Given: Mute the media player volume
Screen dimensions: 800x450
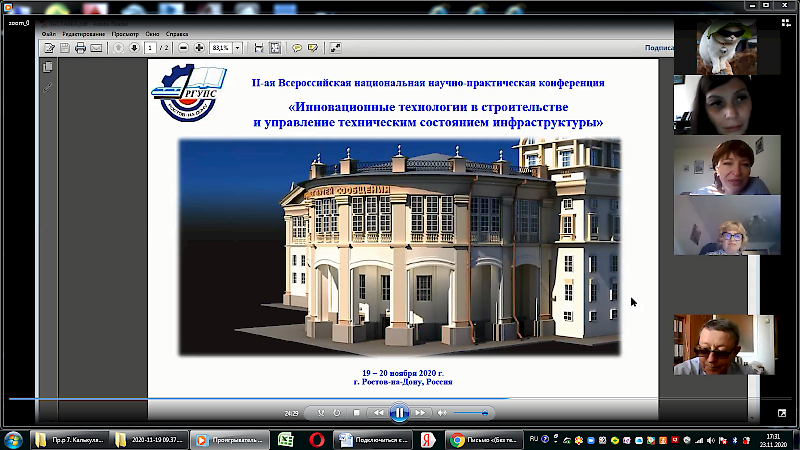Looking at the screenshot, I should (441, 412).
